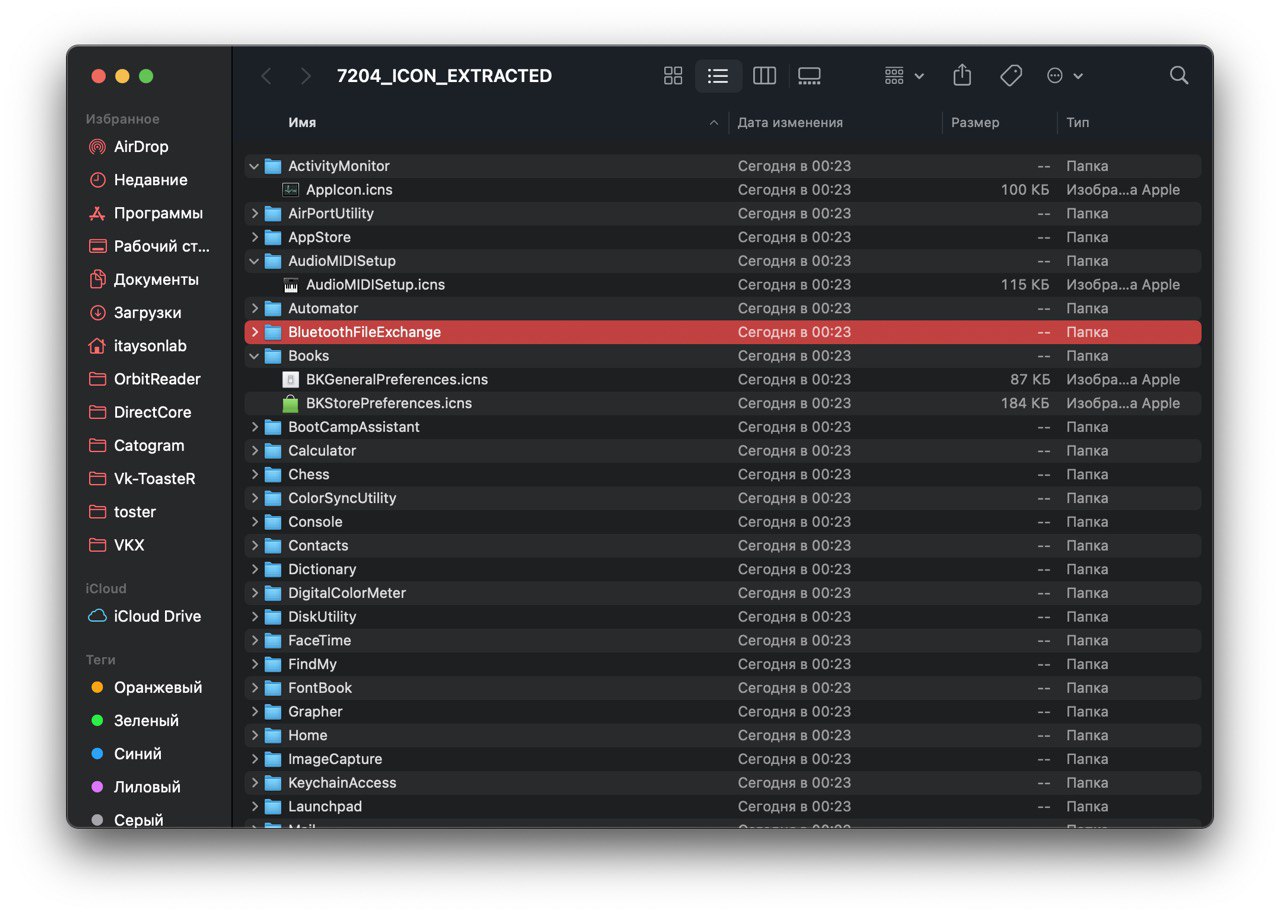The height and width of the screenshot is (916, 1280).
Task: Click the Search magnifier icon
Action: click(1179, 76)
